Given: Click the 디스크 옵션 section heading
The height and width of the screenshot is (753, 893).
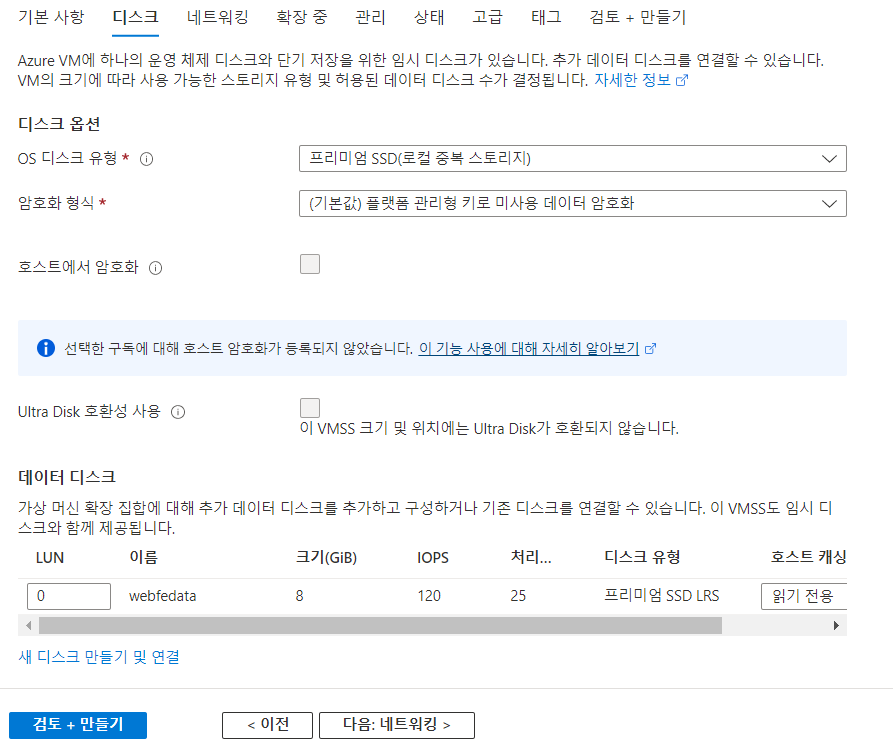Looking at the screenshot, I should click(x=59, y=124).
